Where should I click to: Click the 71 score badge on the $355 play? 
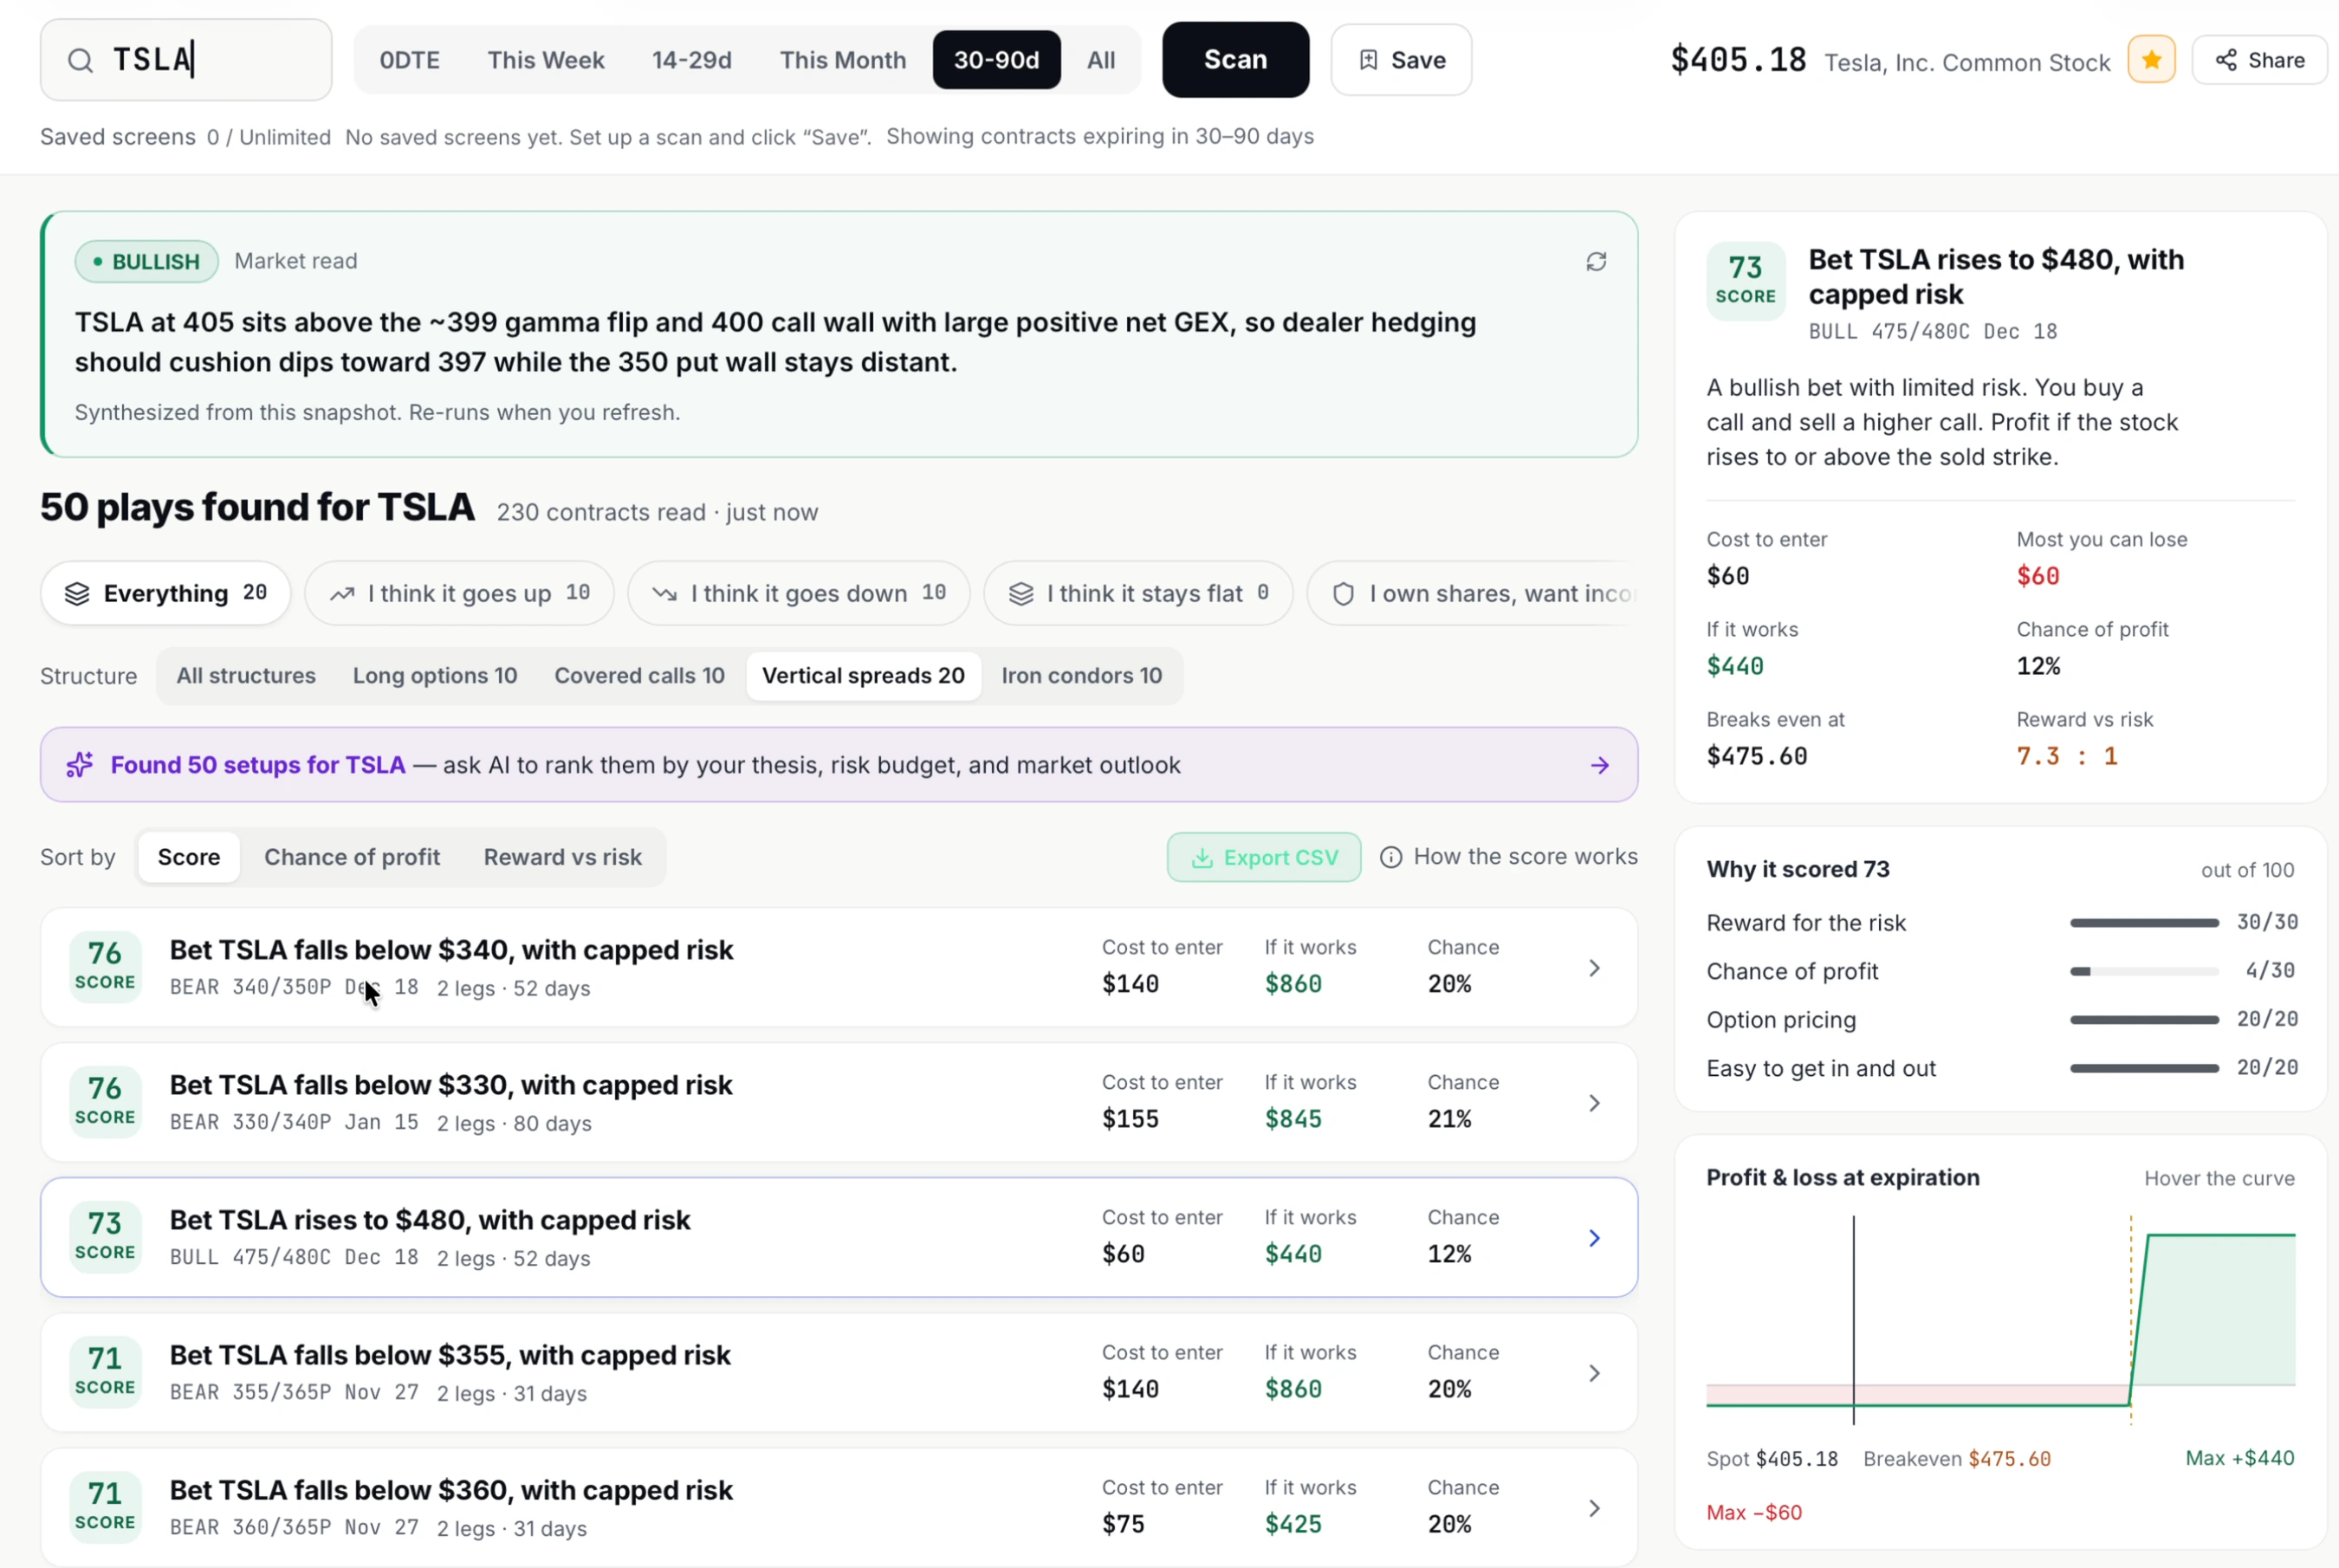tap(105, 1371)
